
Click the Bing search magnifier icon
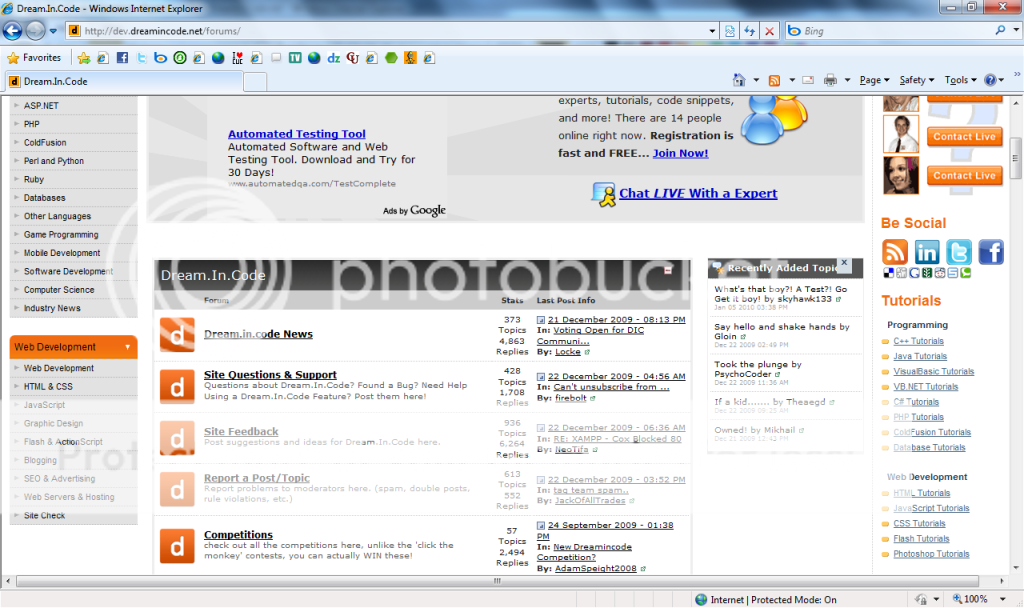click(x=1000, y=30)
